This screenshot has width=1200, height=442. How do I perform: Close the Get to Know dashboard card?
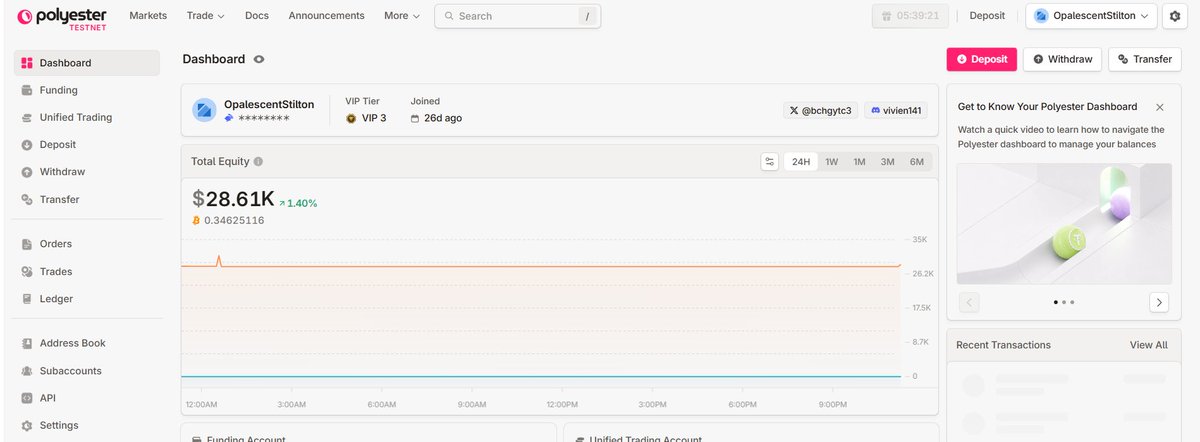pos(1160,107)
